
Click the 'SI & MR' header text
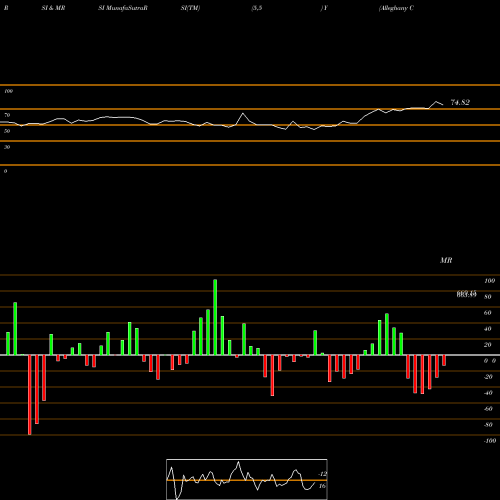point(53,8)
